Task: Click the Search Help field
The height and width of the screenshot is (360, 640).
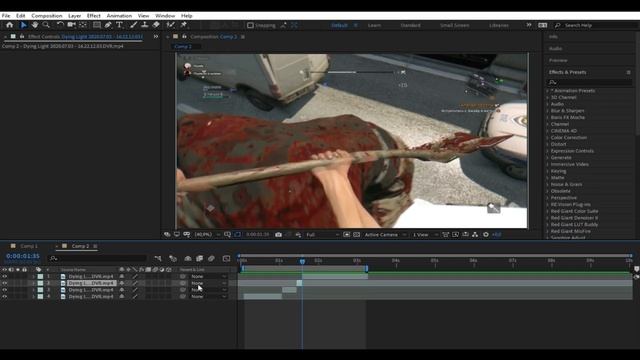Action: (x=596, y=25)
